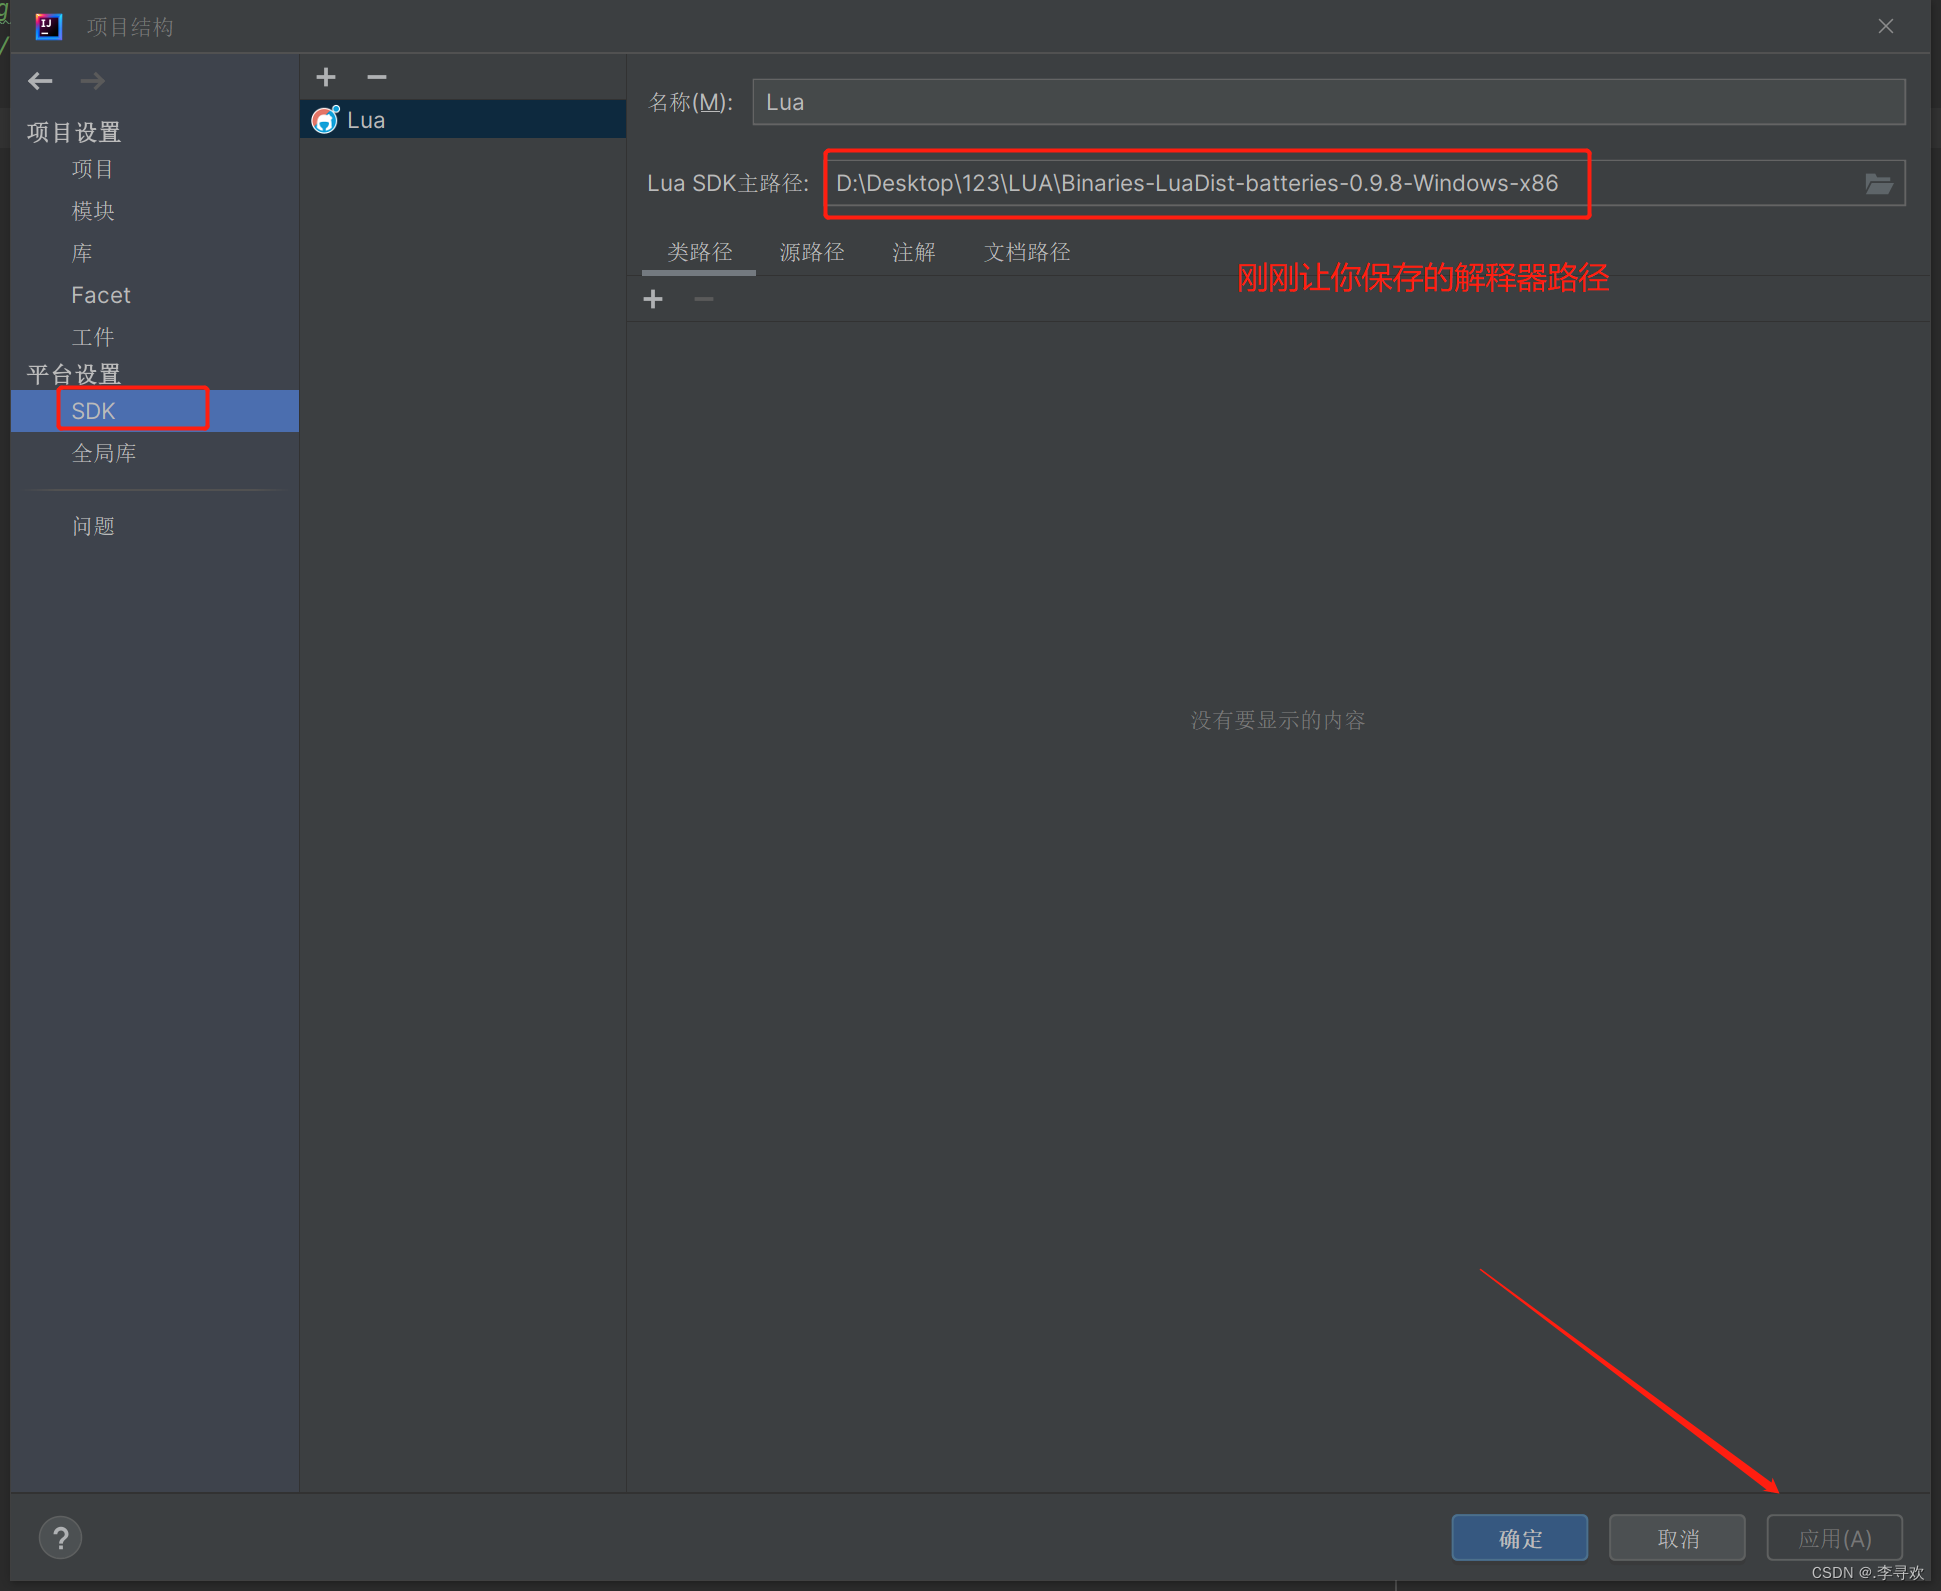Open the 模块 settings section
This screenshot has width=1941, height=1591.
pyautogui.click(x=93, y=211)
